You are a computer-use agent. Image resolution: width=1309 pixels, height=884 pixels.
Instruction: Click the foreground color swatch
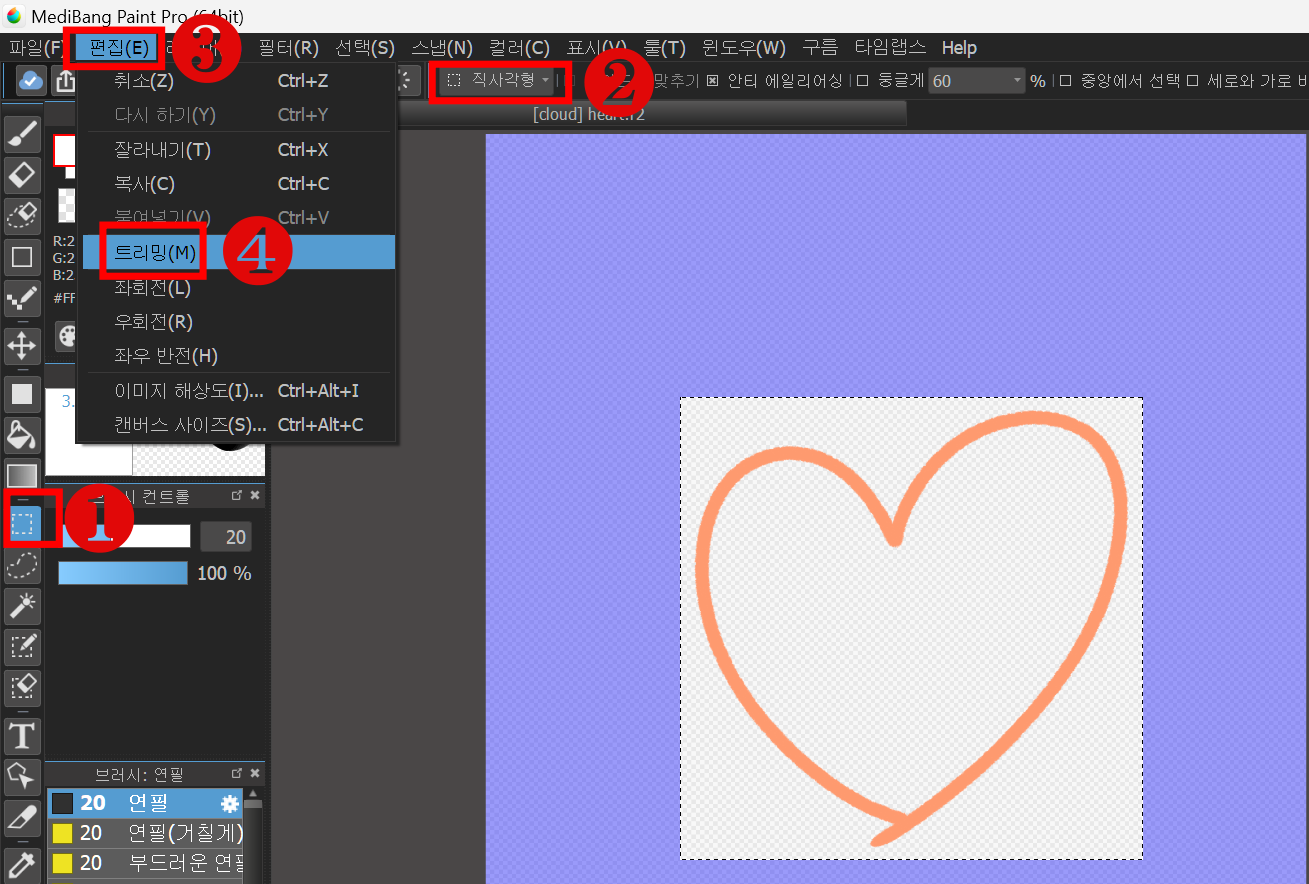tap(65, 150)
